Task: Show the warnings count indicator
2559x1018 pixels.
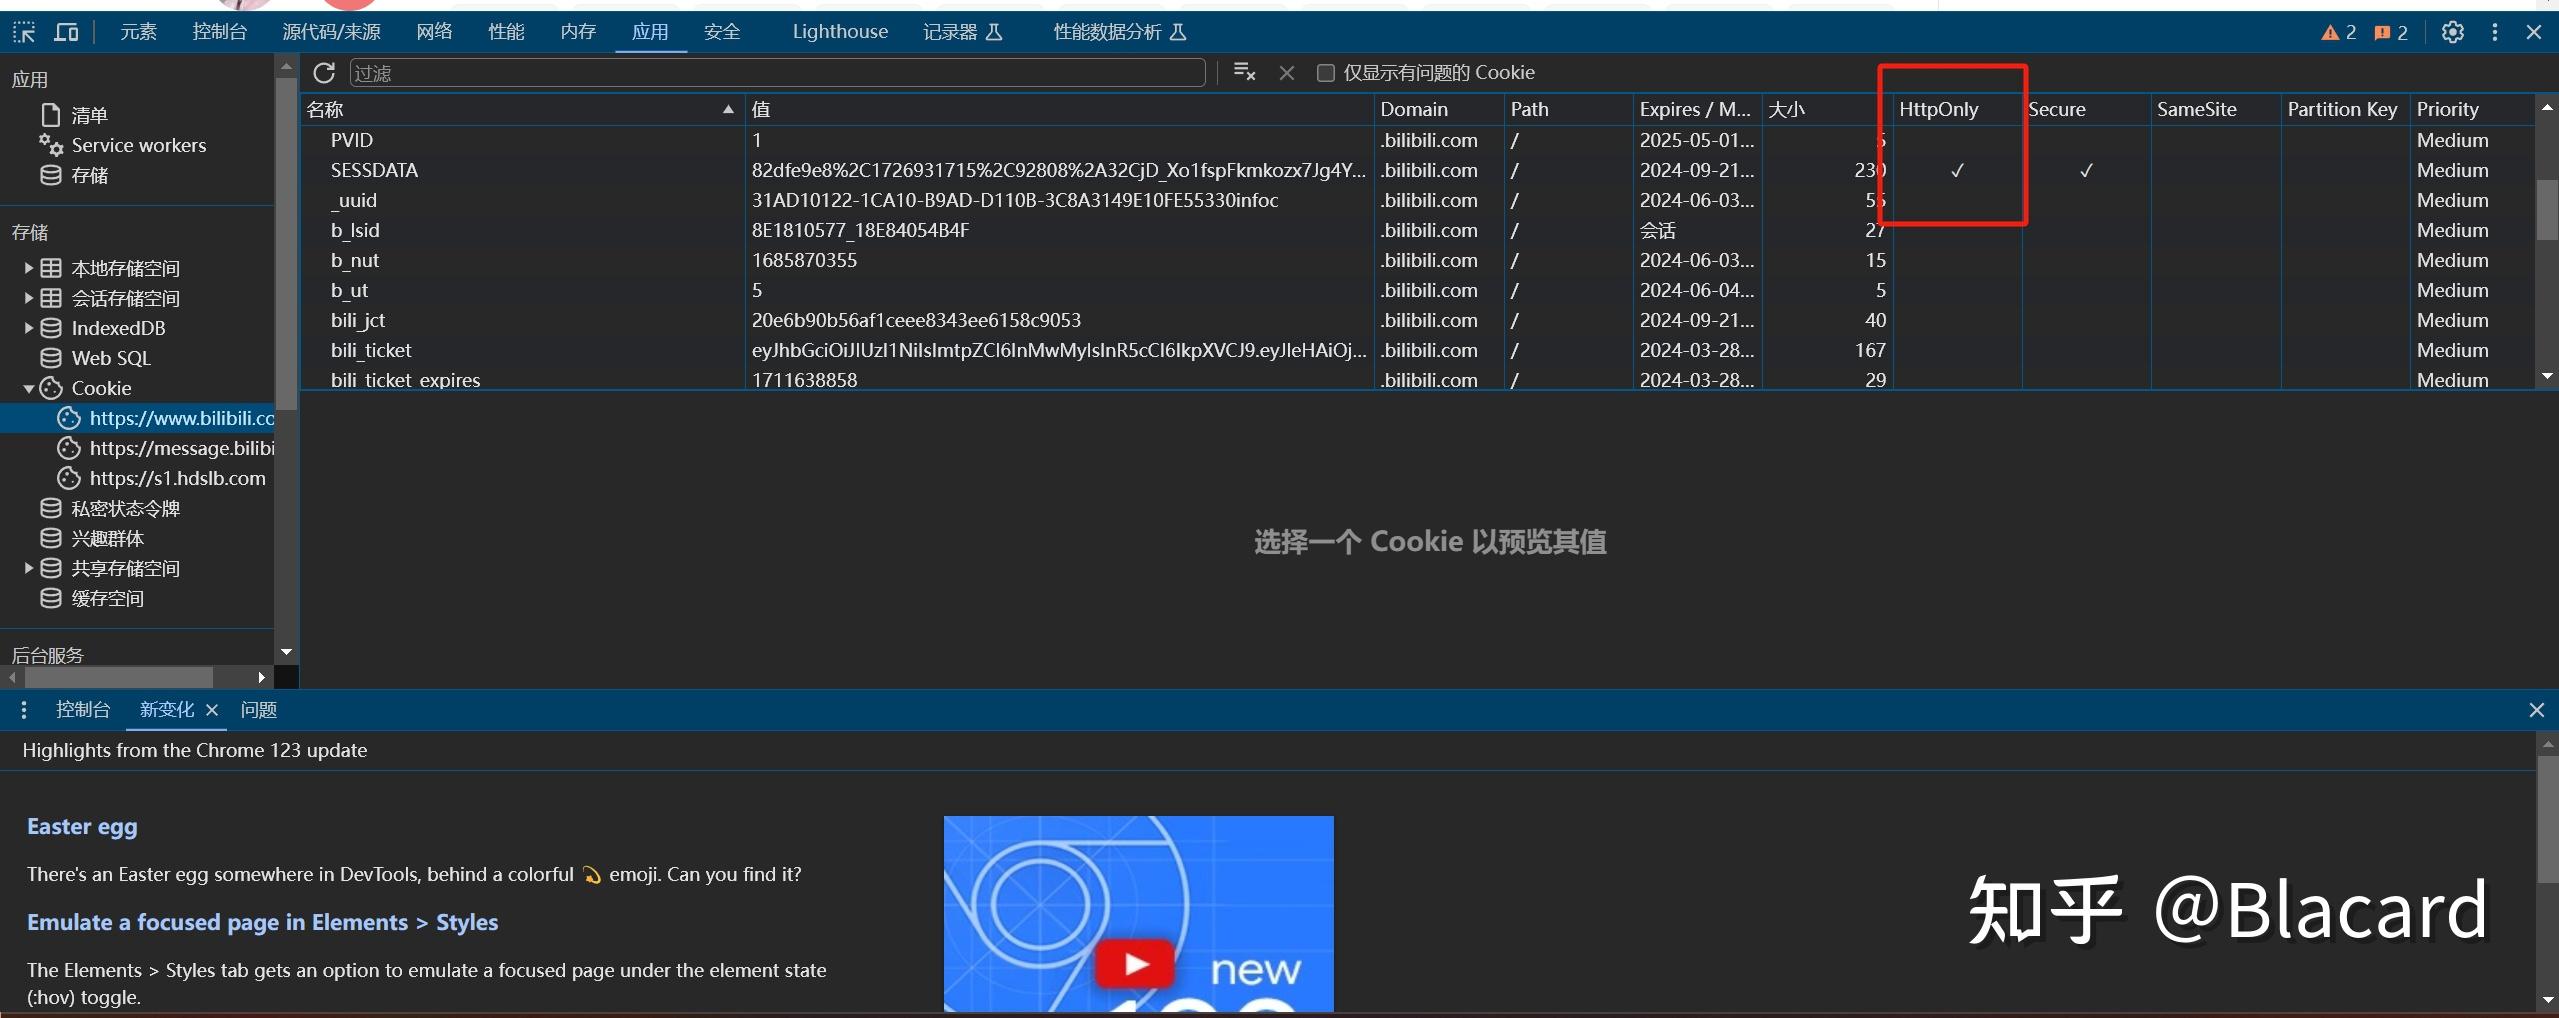Action: (x=2338, y=32)
